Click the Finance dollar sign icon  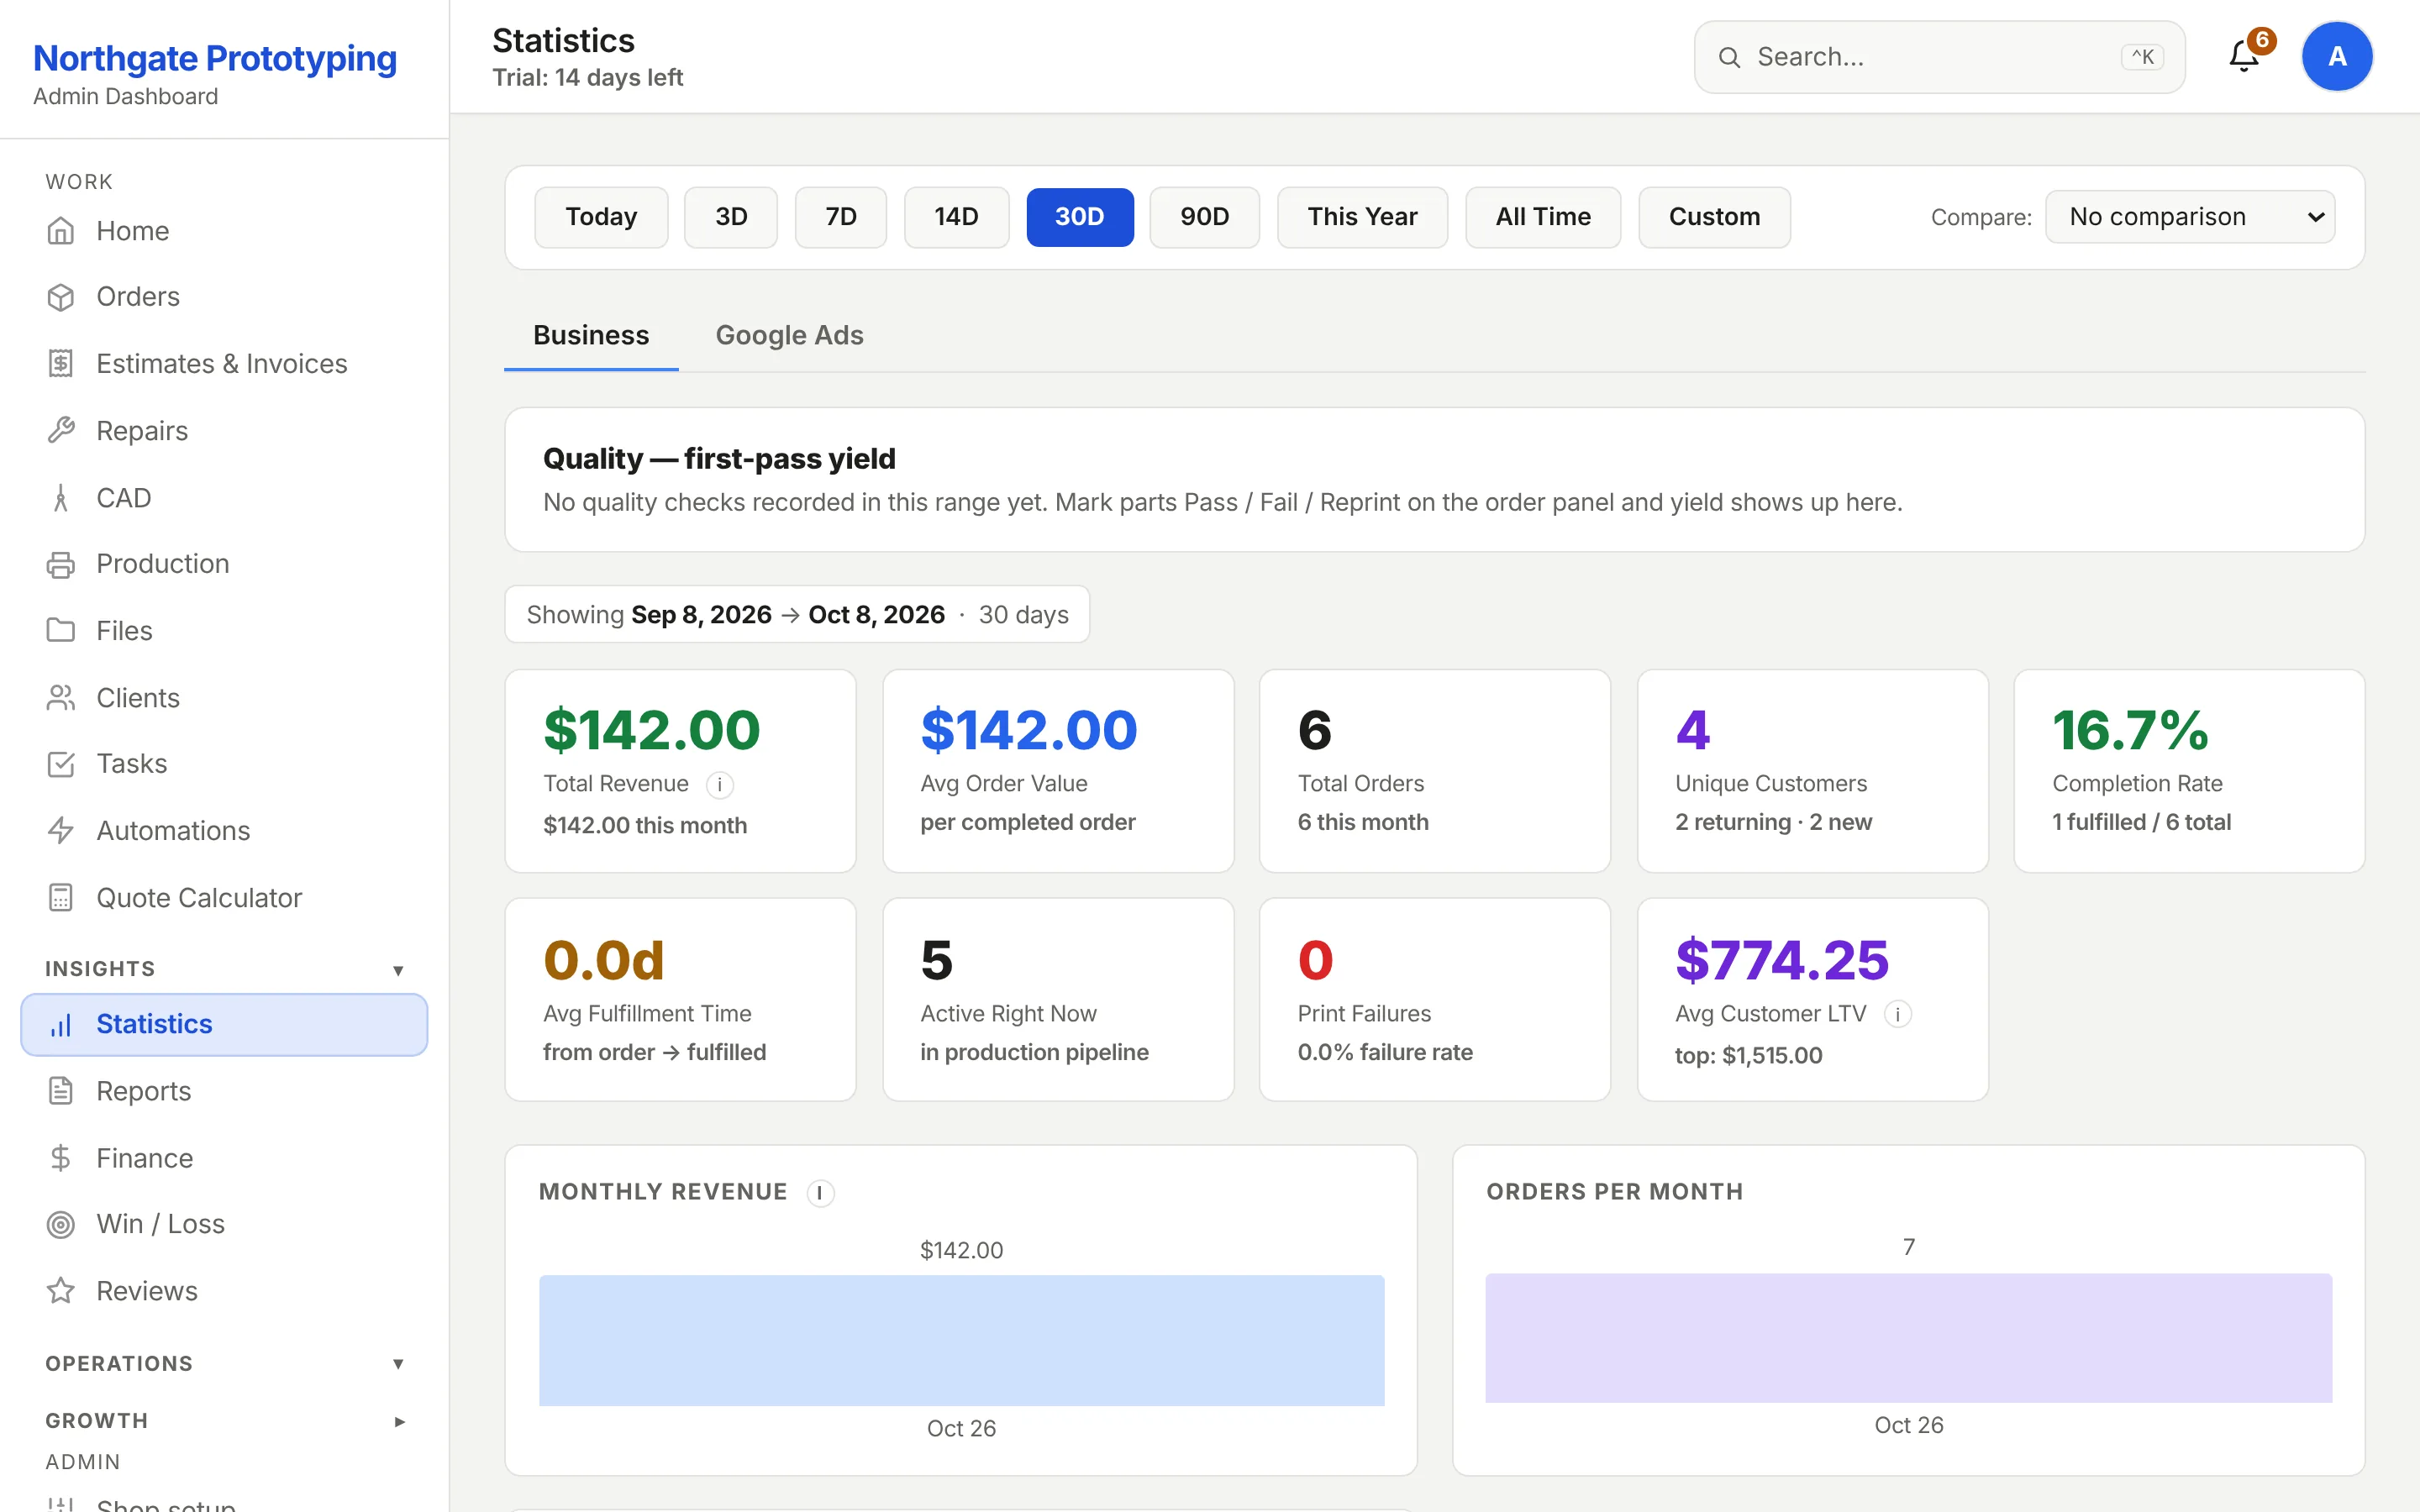61,1158
